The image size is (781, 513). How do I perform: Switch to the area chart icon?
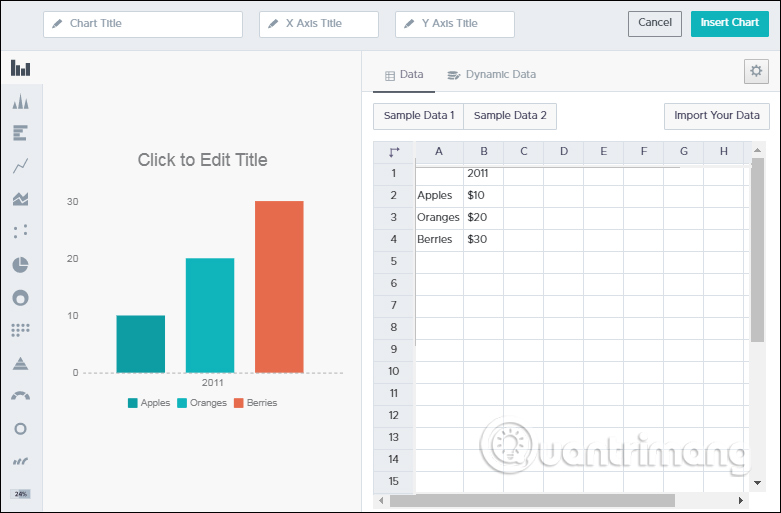[x=20, y=199]
